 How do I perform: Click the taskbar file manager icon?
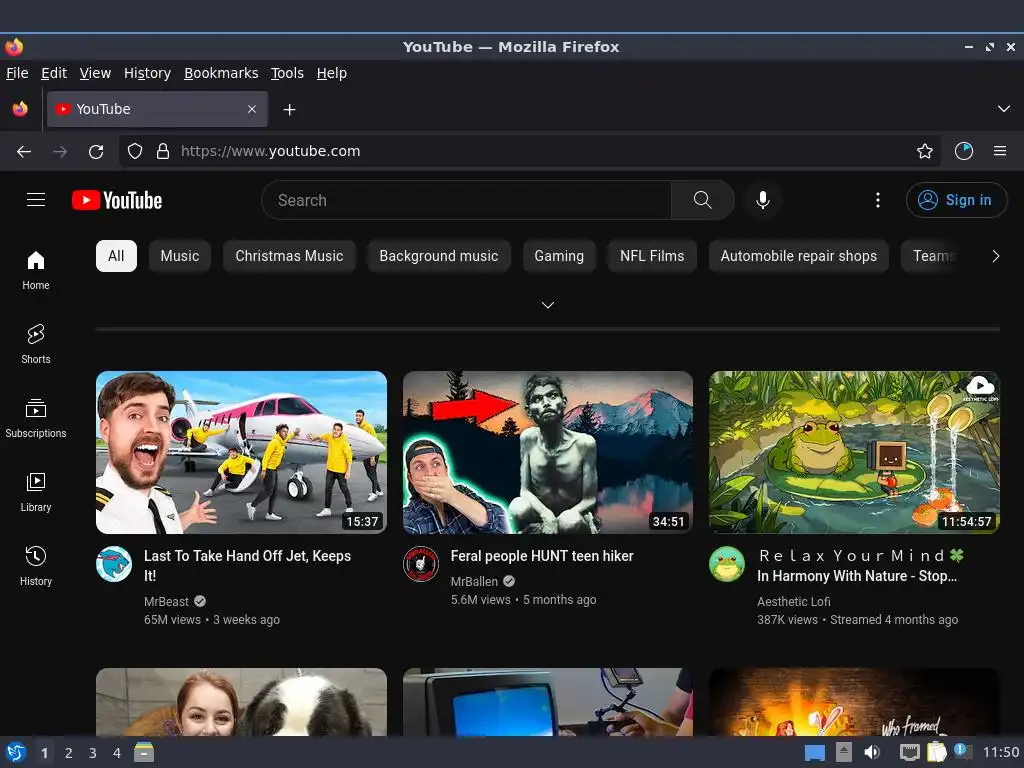(x=144, y=752)
